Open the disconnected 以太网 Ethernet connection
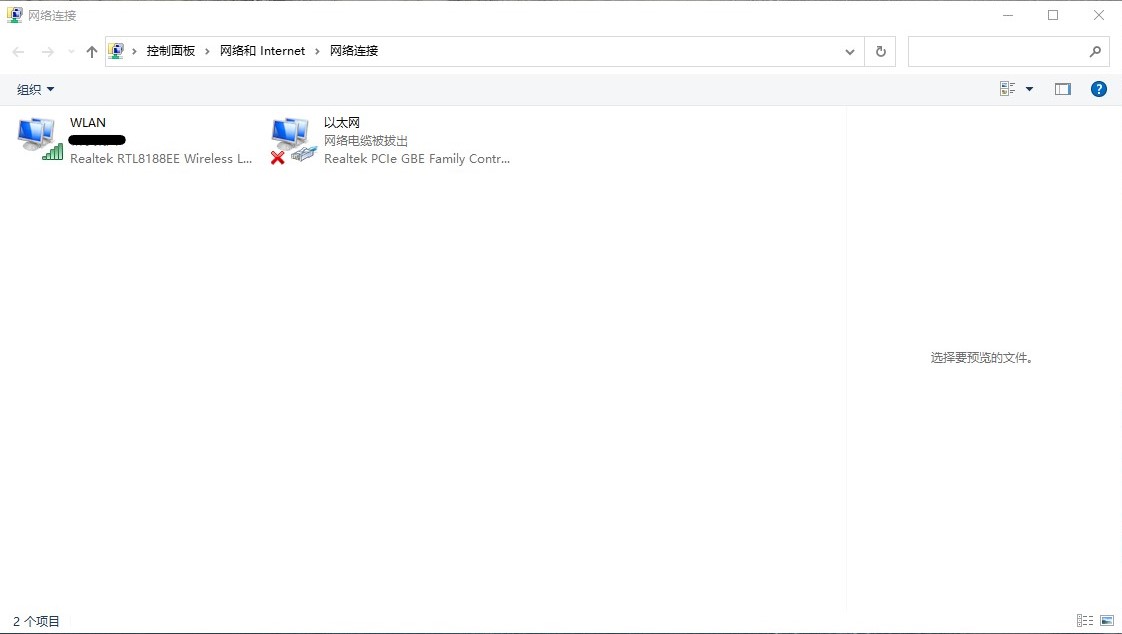The height and width of the screenshot is (634, 1122). (x=342, y=122)
